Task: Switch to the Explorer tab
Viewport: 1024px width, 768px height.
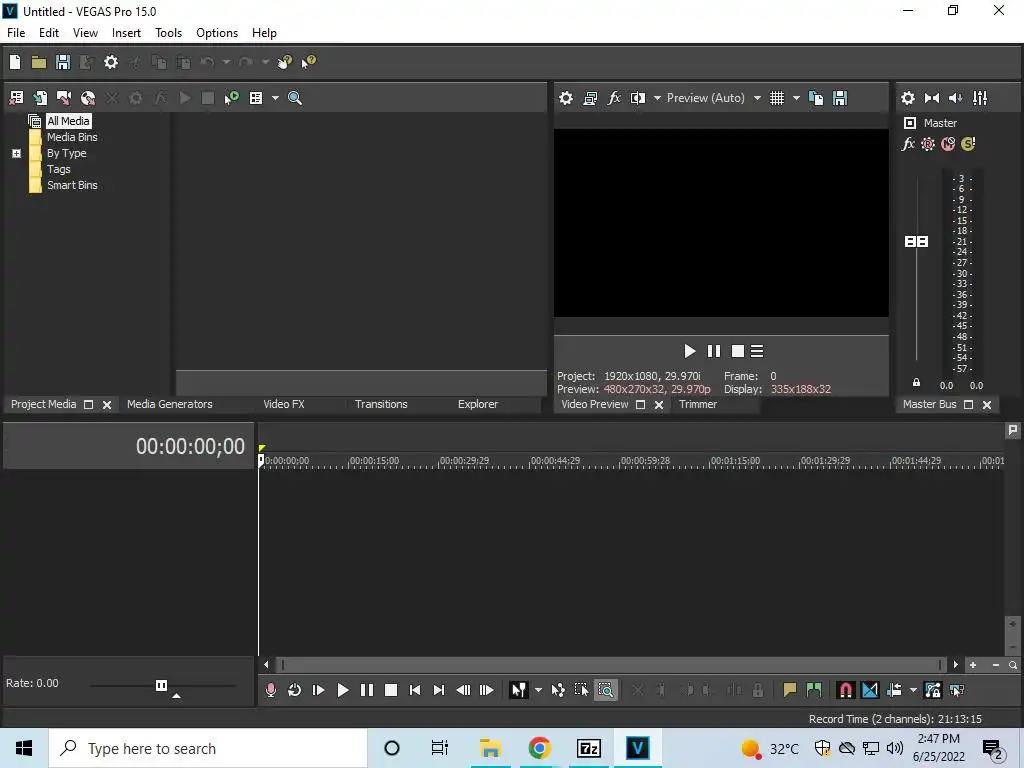Action: (x=477, y=404)
